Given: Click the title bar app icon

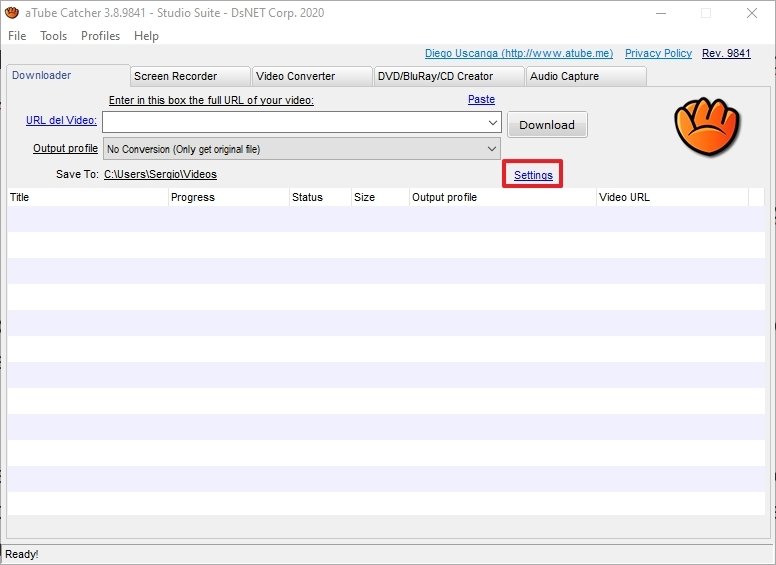Looking at the screenshot, I should click(x=12, y=12).
